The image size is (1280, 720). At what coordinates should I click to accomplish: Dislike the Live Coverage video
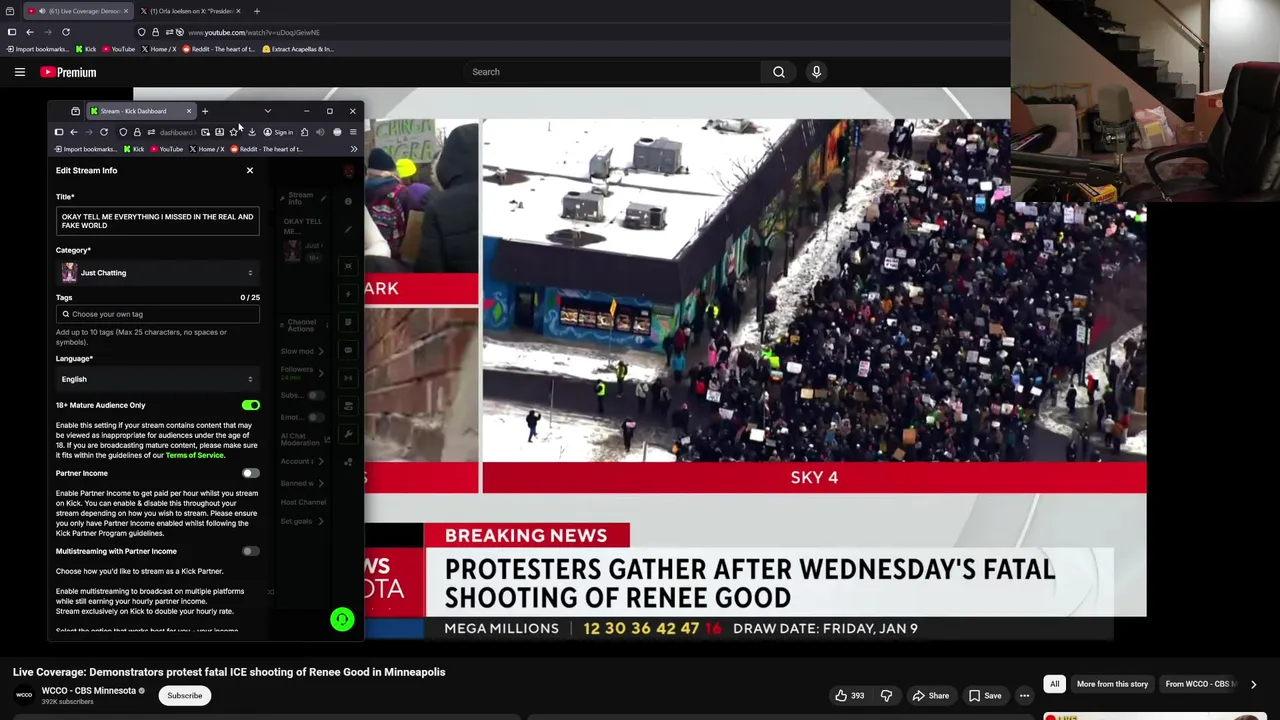(886, 696)
